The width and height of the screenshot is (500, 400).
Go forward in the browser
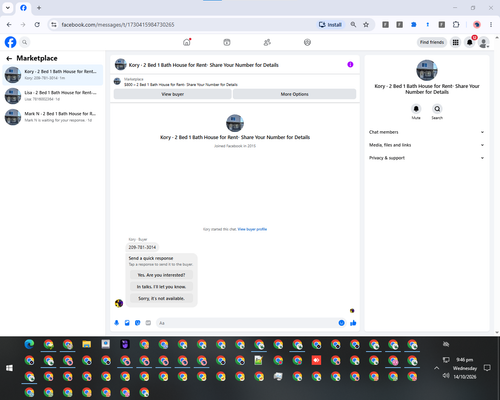23,25
